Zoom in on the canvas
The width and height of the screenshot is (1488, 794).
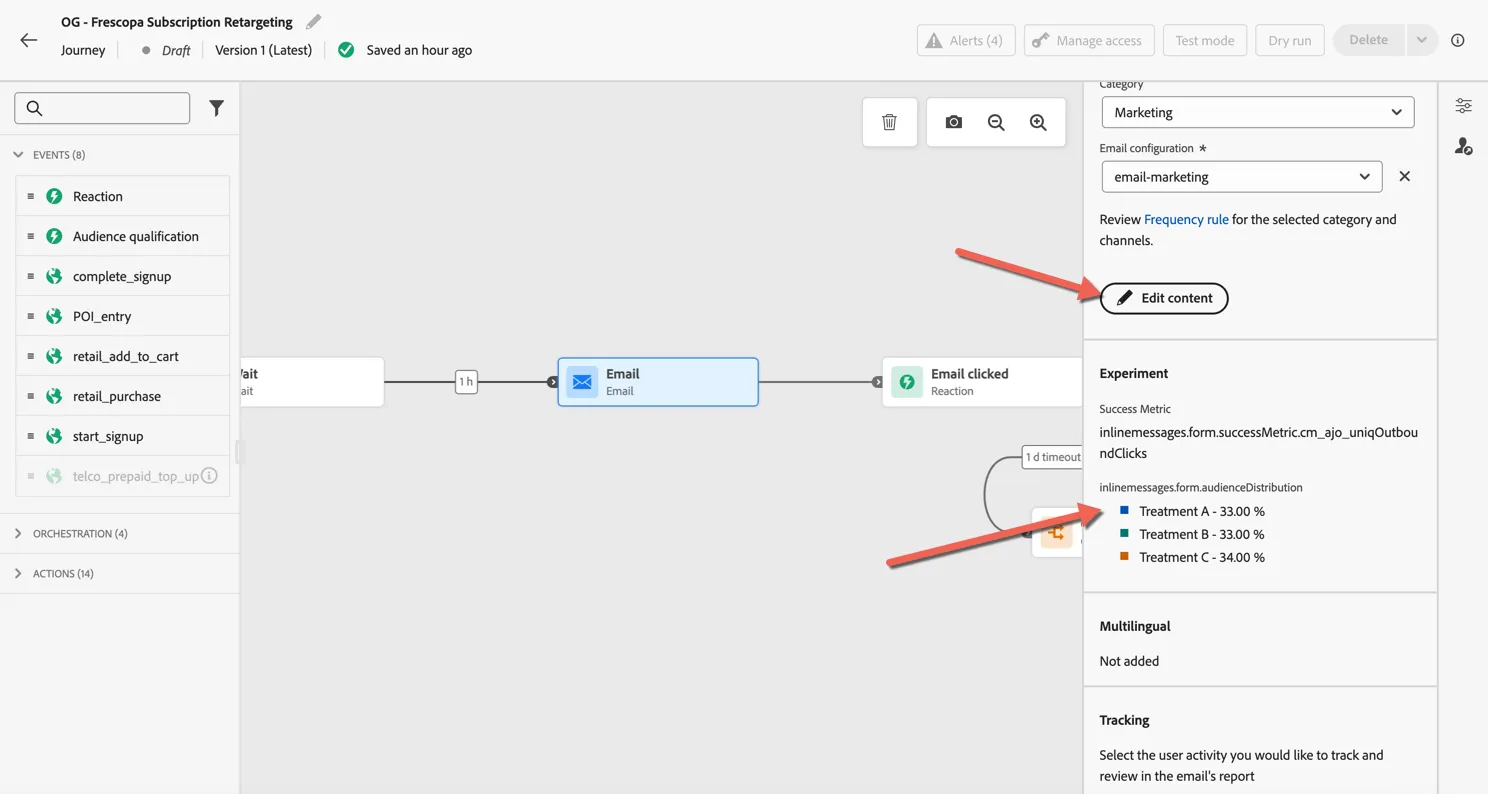click(x=1038, y=122)
